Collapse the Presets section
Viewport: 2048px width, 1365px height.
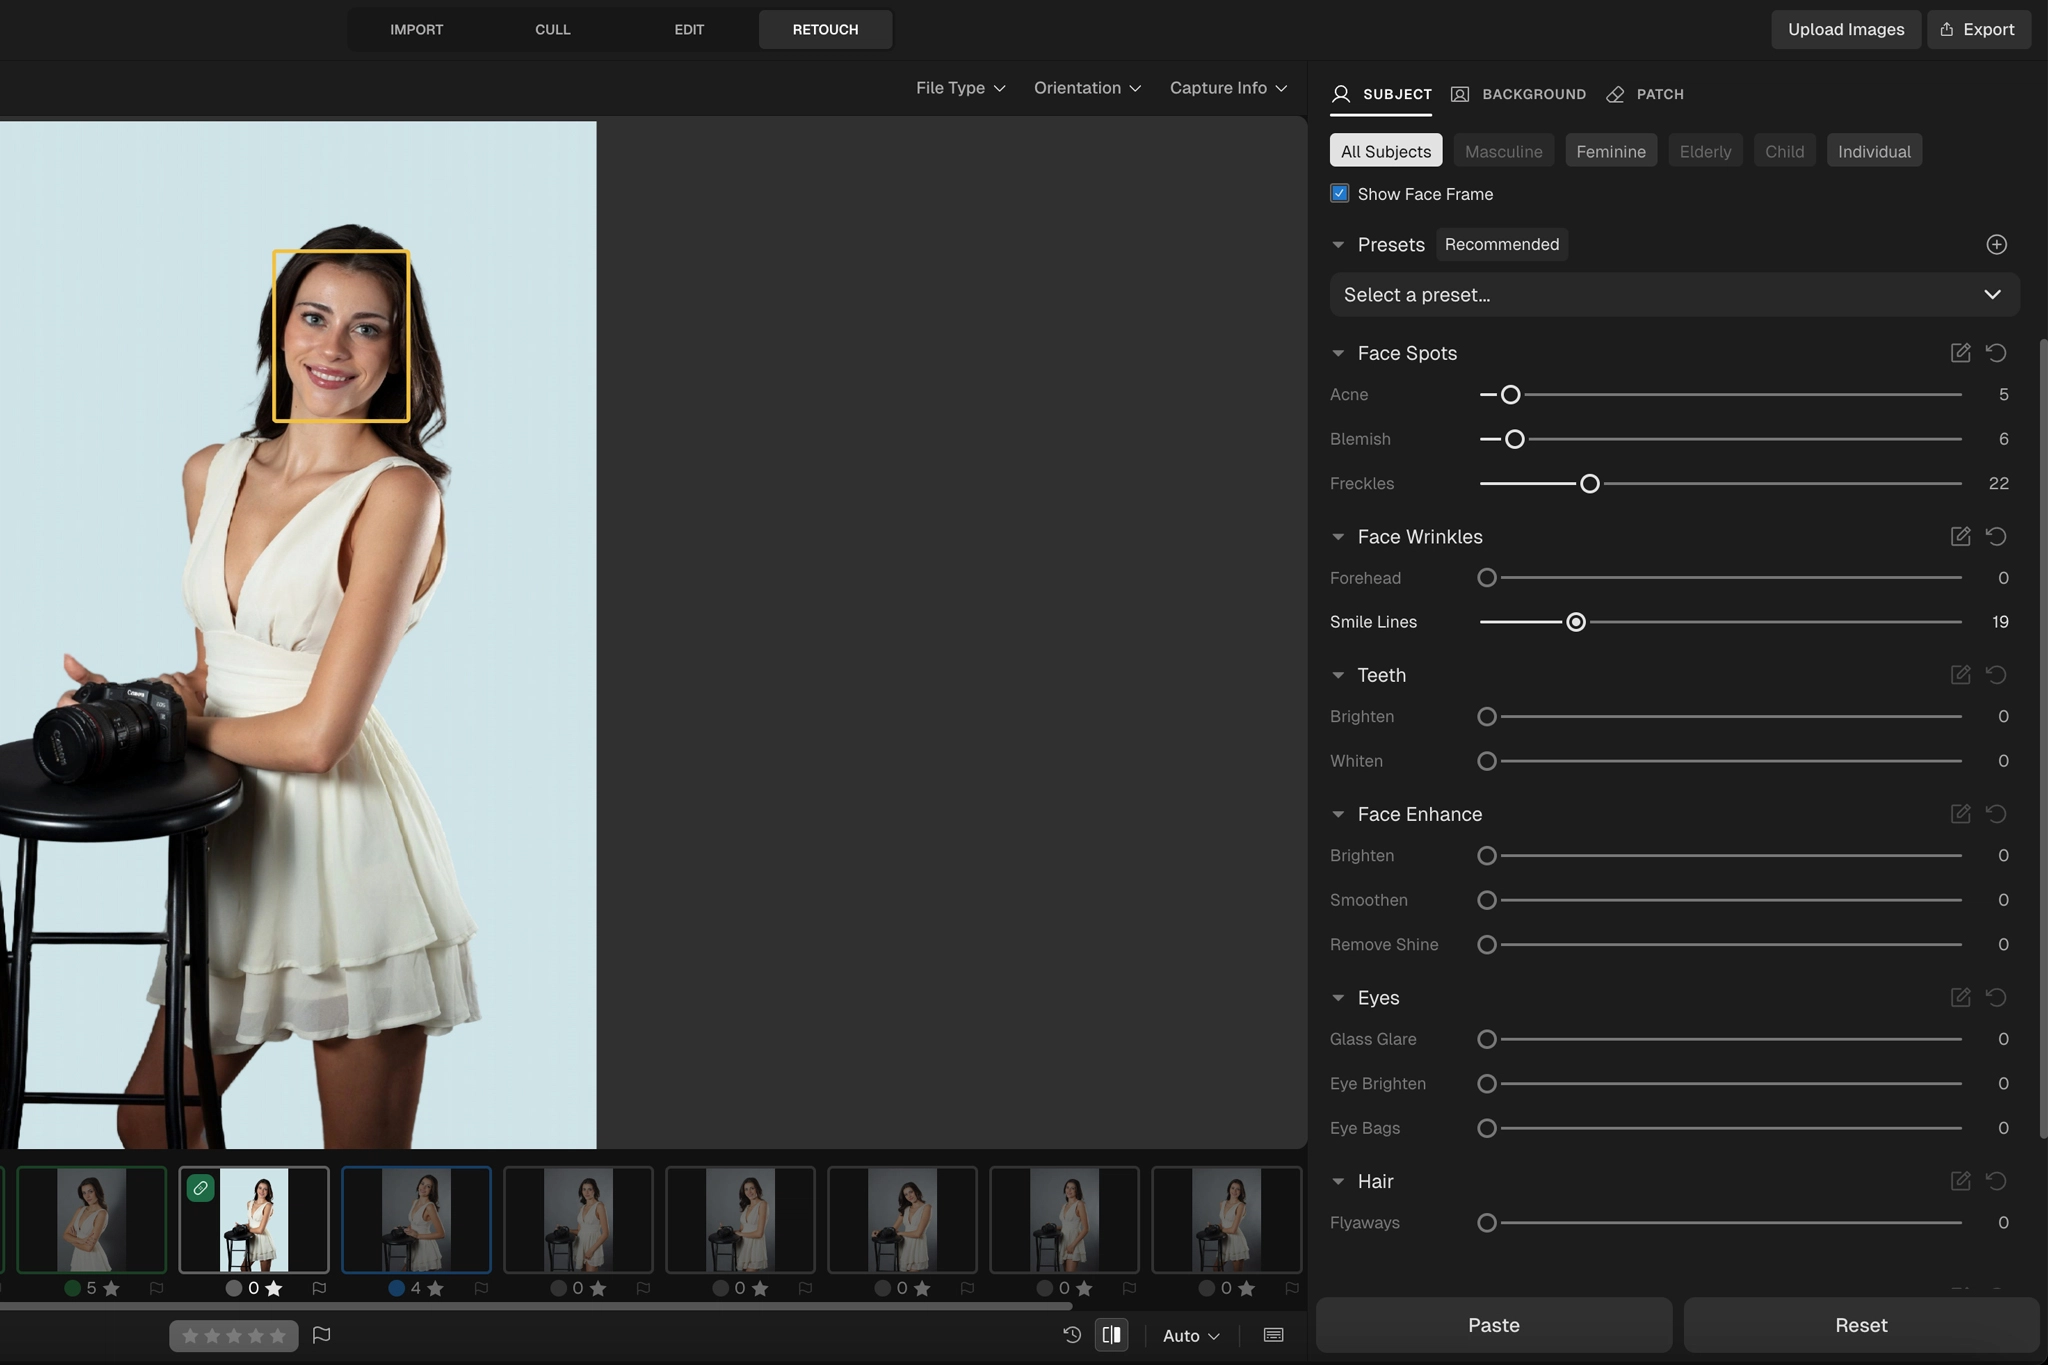1338,245
